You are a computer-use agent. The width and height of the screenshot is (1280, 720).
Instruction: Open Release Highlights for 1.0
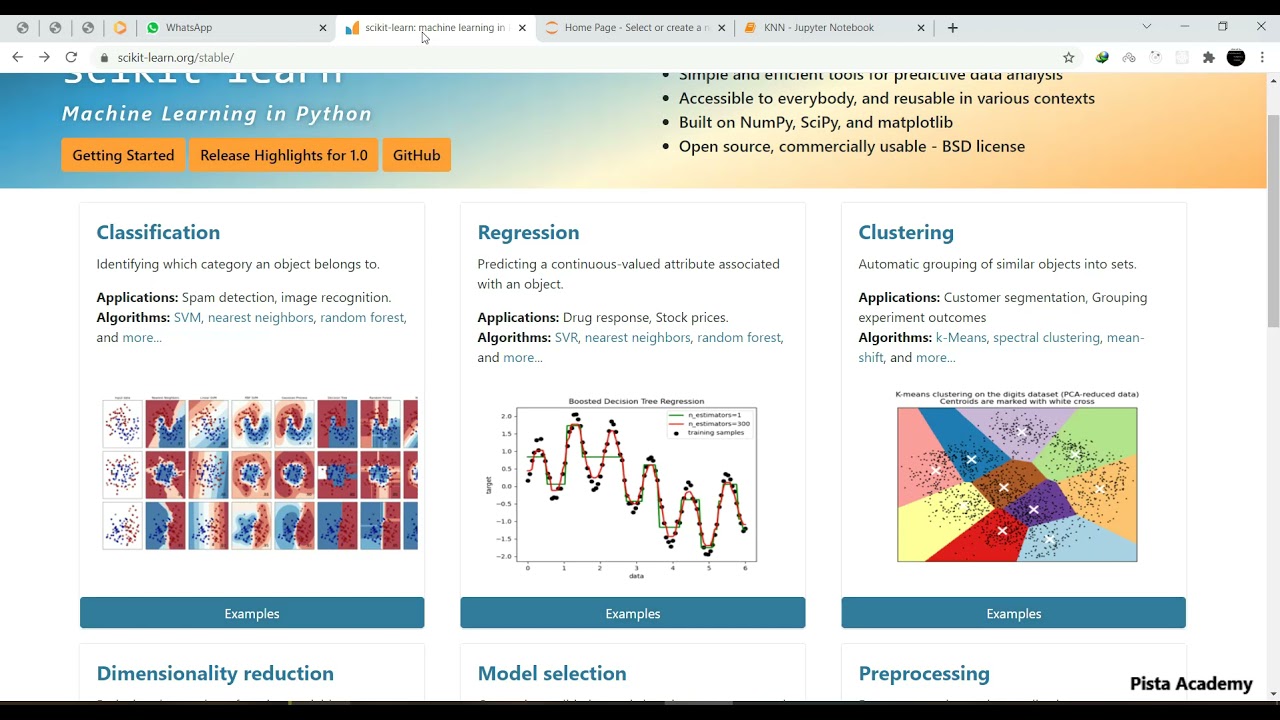point(284,155)
